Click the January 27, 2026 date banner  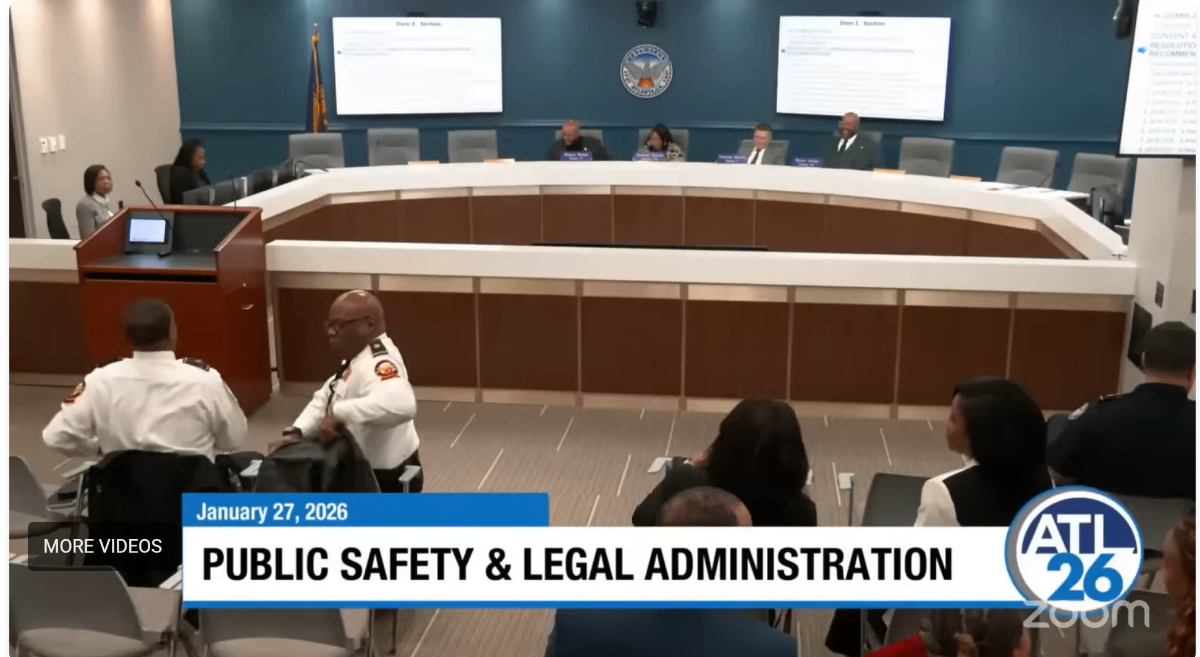tap(365, 511)
